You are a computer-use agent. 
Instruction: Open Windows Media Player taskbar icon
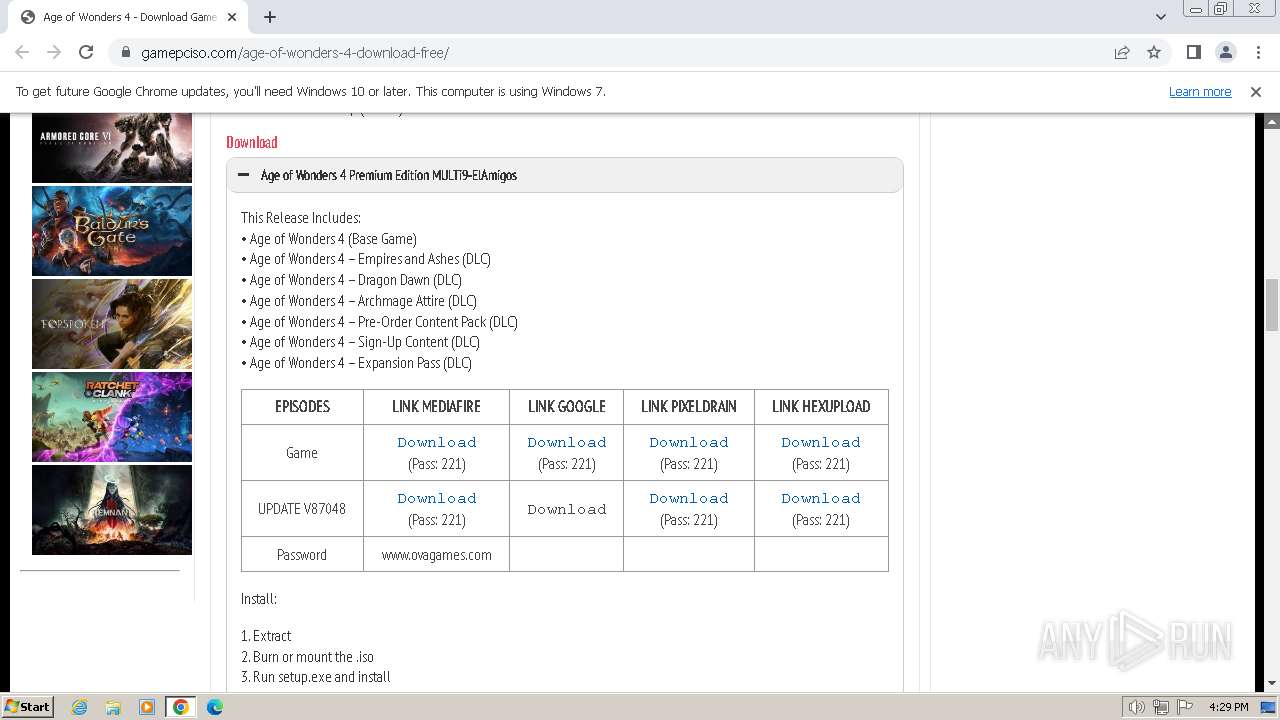coord(147,707)
